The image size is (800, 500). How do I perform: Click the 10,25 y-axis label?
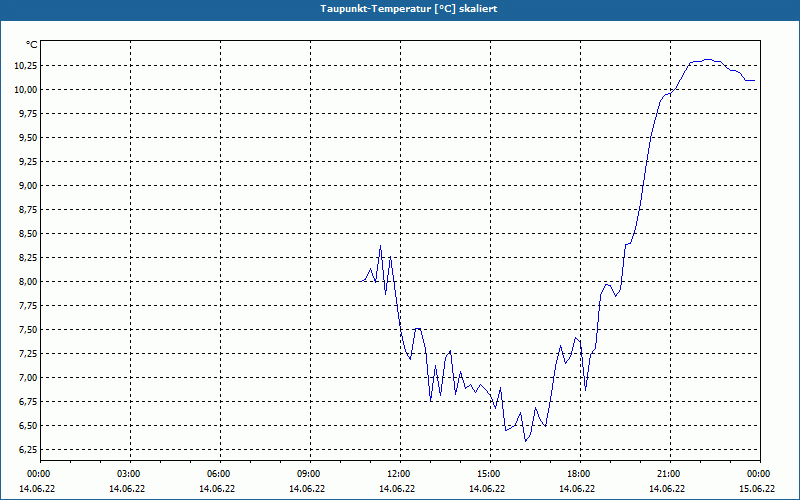[x=26, y=66]
